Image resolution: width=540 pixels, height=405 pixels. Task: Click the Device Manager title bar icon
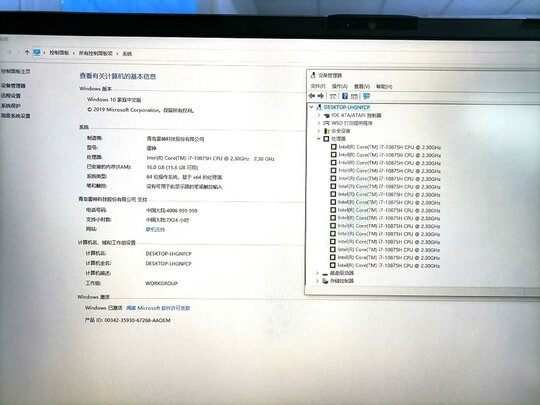[x=313, y=75]
